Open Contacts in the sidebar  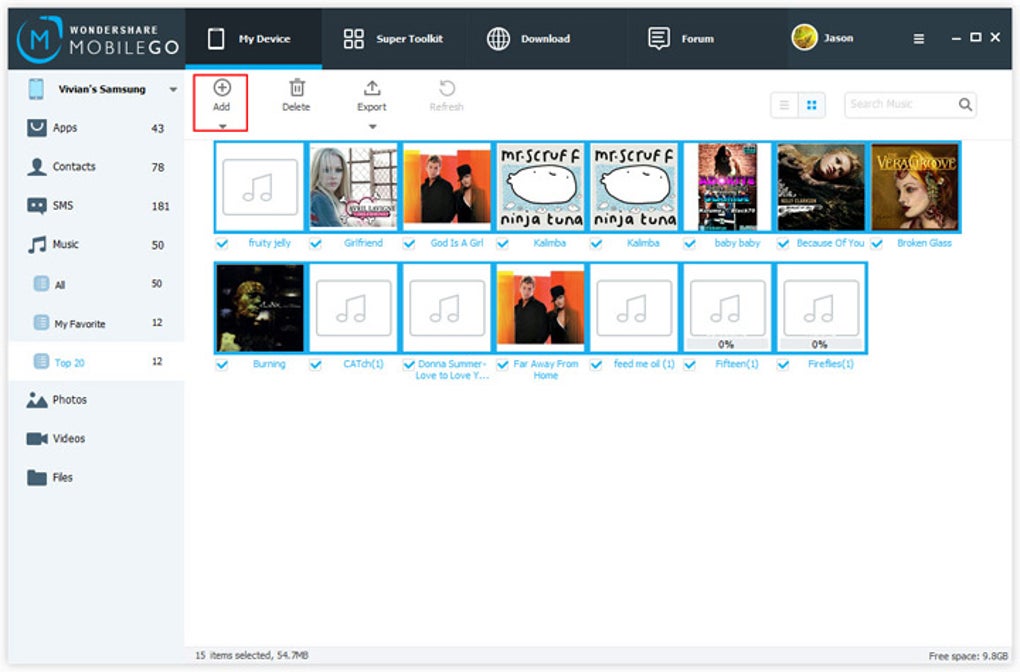96,167
